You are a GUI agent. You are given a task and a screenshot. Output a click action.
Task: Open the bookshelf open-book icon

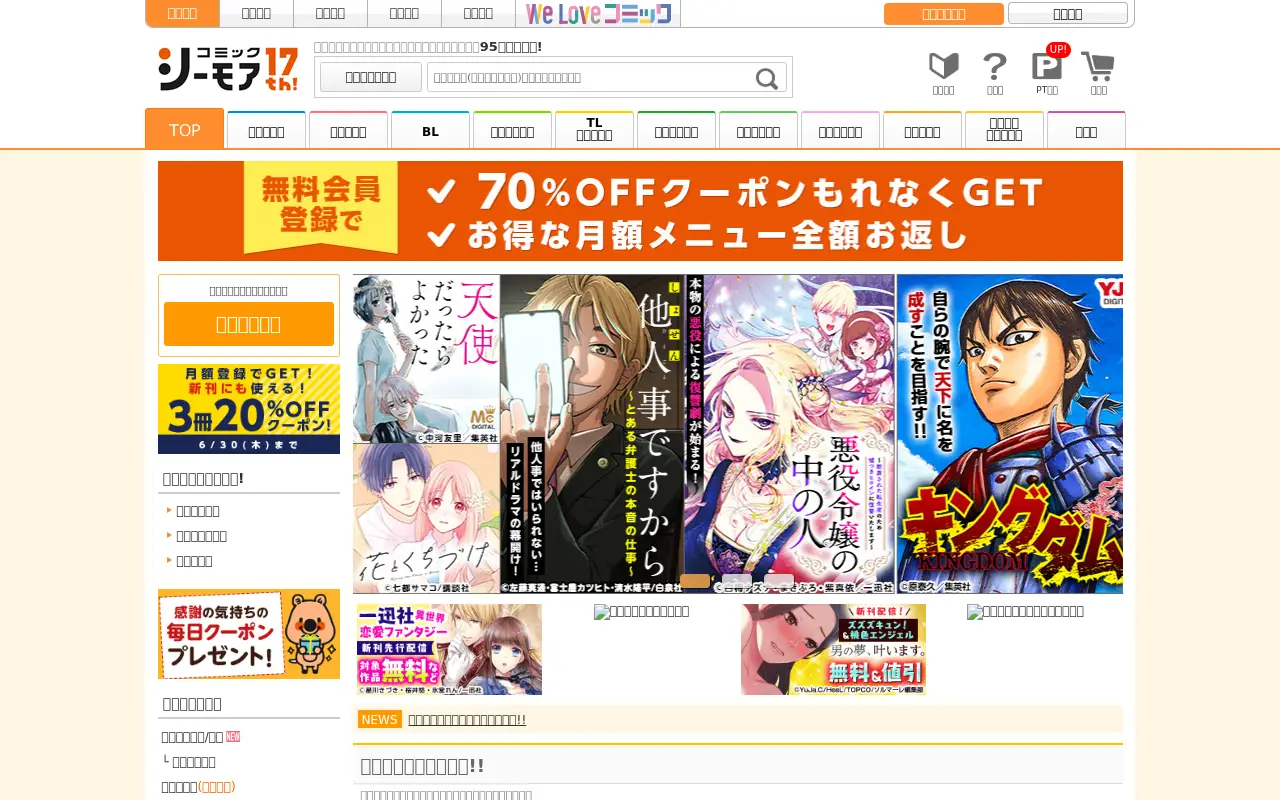943,67
